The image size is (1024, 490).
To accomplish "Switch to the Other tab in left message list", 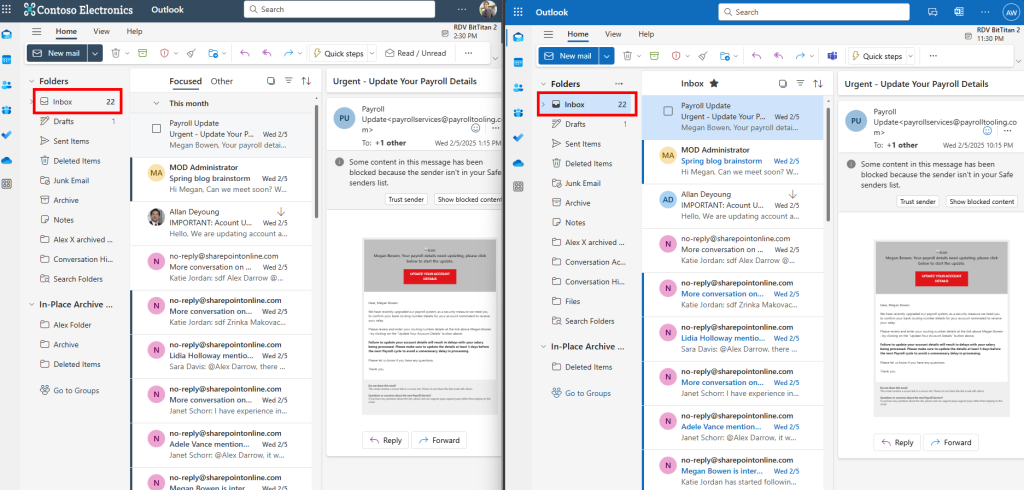I will coord(221,81).
